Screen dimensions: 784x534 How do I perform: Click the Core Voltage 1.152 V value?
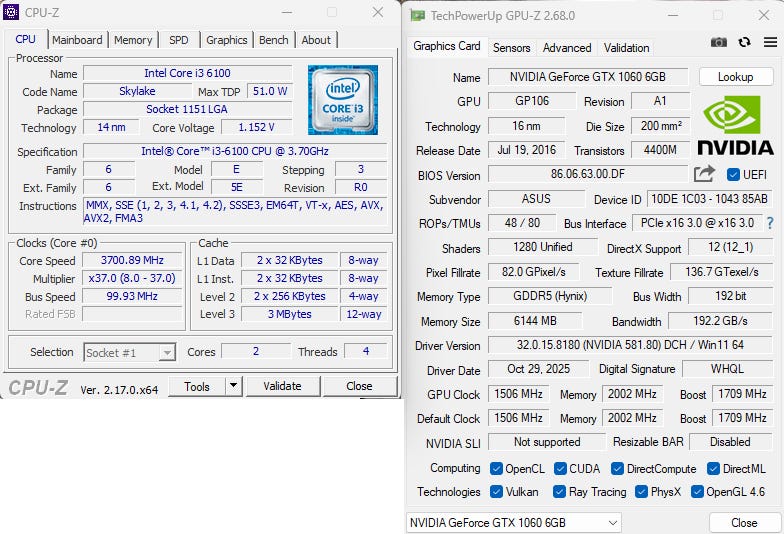(x=256, y=127)
